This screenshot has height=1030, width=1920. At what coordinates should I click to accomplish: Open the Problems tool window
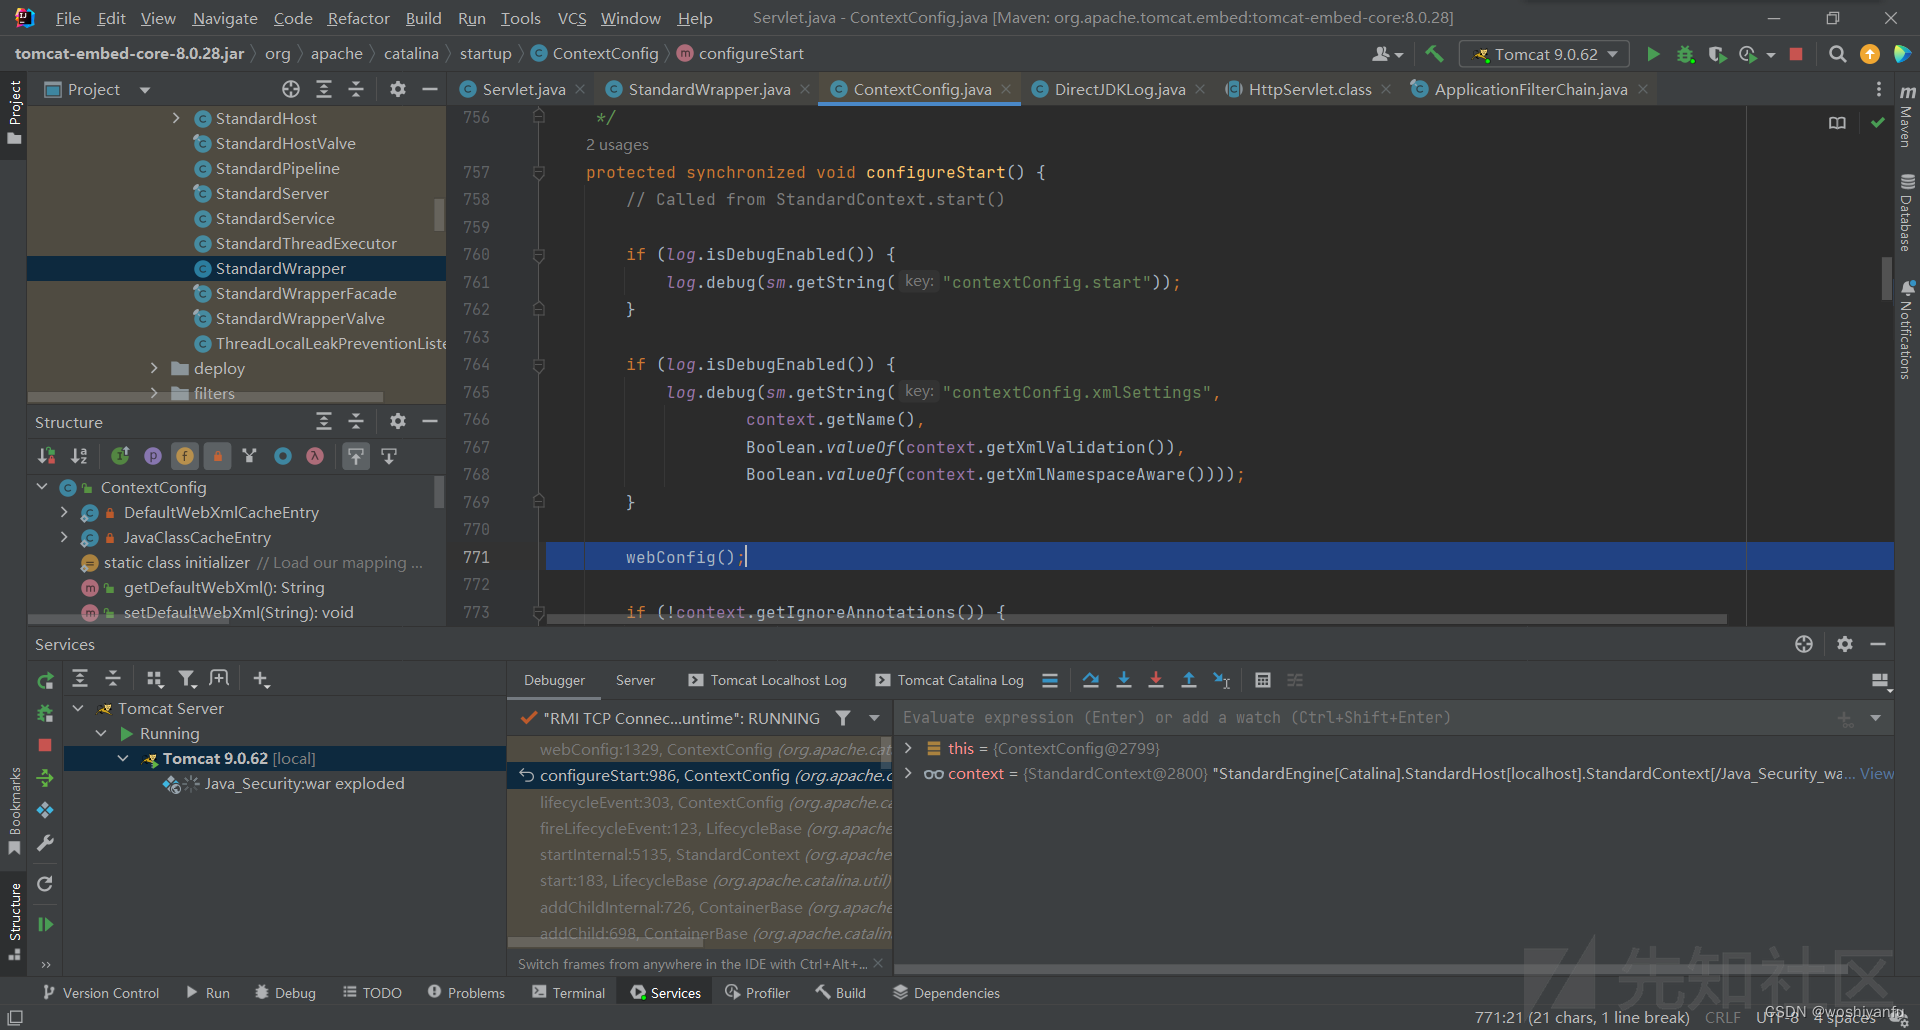pos(466,993)
